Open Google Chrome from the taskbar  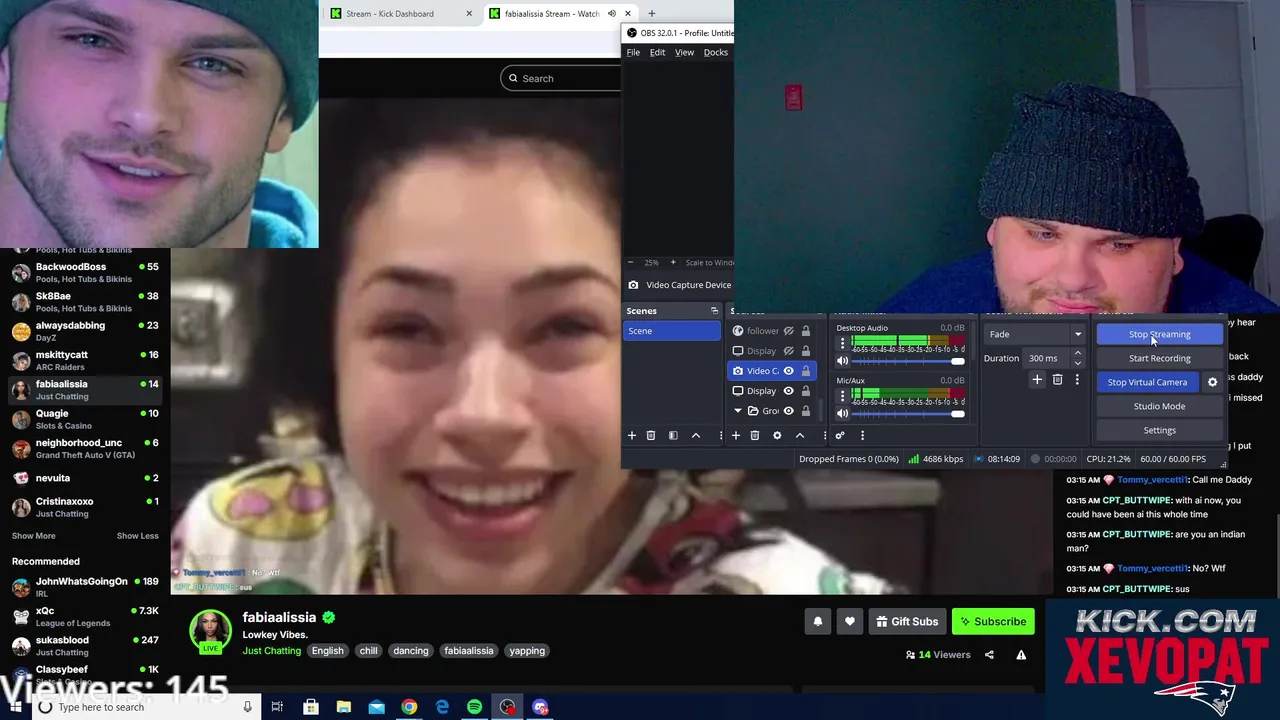coord(409,707)
